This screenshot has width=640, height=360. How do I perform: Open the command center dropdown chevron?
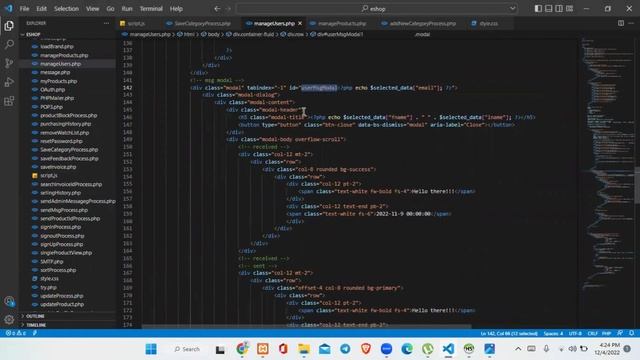click(x=513, y=9)
